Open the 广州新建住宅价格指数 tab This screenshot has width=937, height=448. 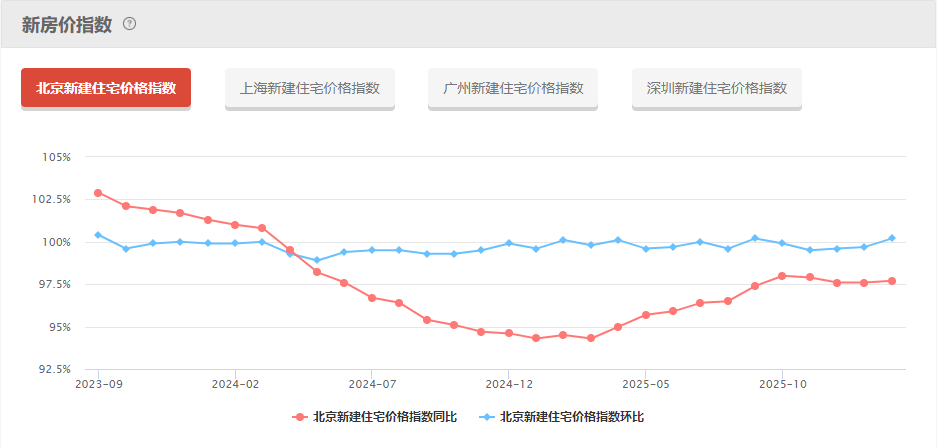[x=513, y=88]
